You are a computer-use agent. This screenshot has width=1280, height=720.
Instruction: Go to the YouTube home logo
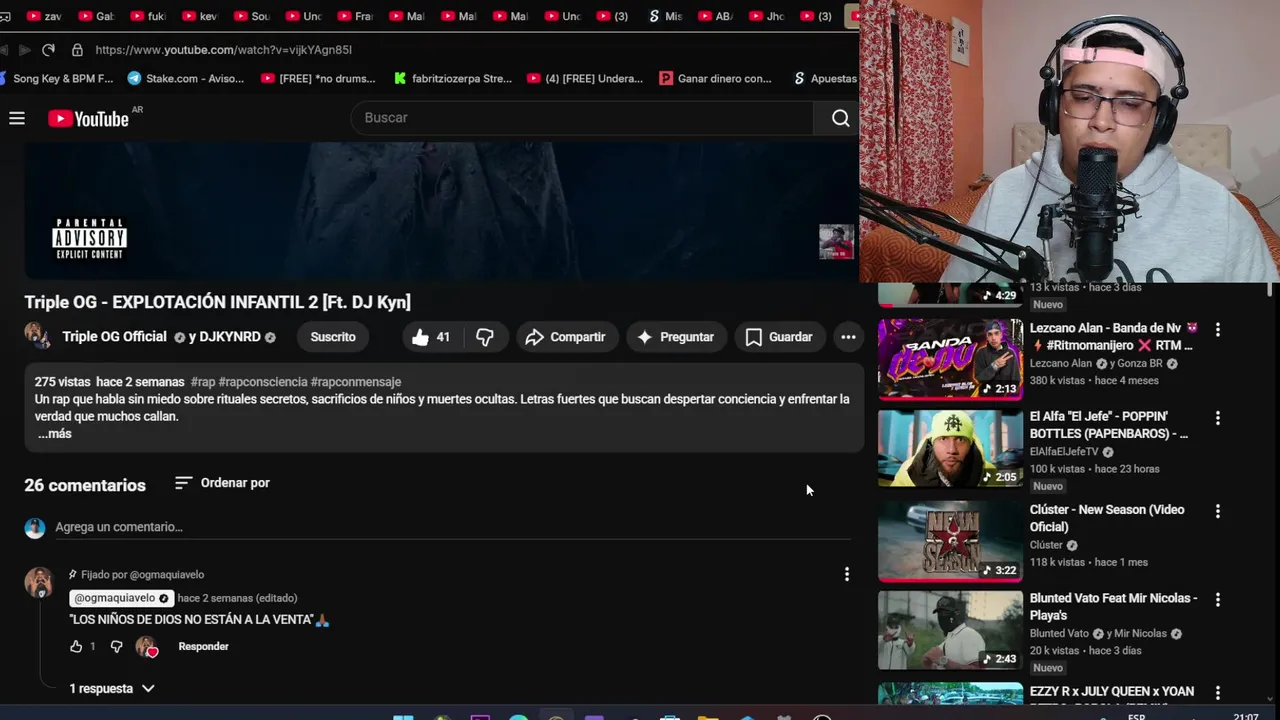click(89, 119)
